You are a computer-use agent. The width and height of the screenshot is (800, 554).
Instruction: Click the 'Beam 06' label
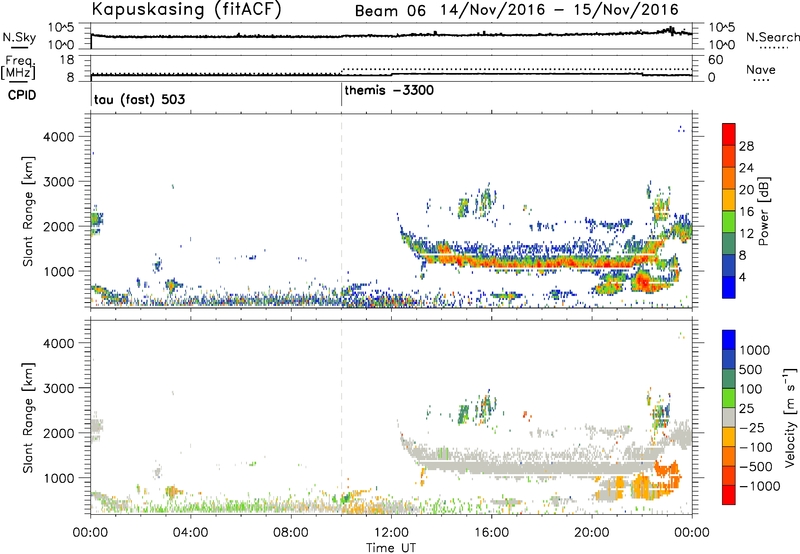[x=390, y=10]
